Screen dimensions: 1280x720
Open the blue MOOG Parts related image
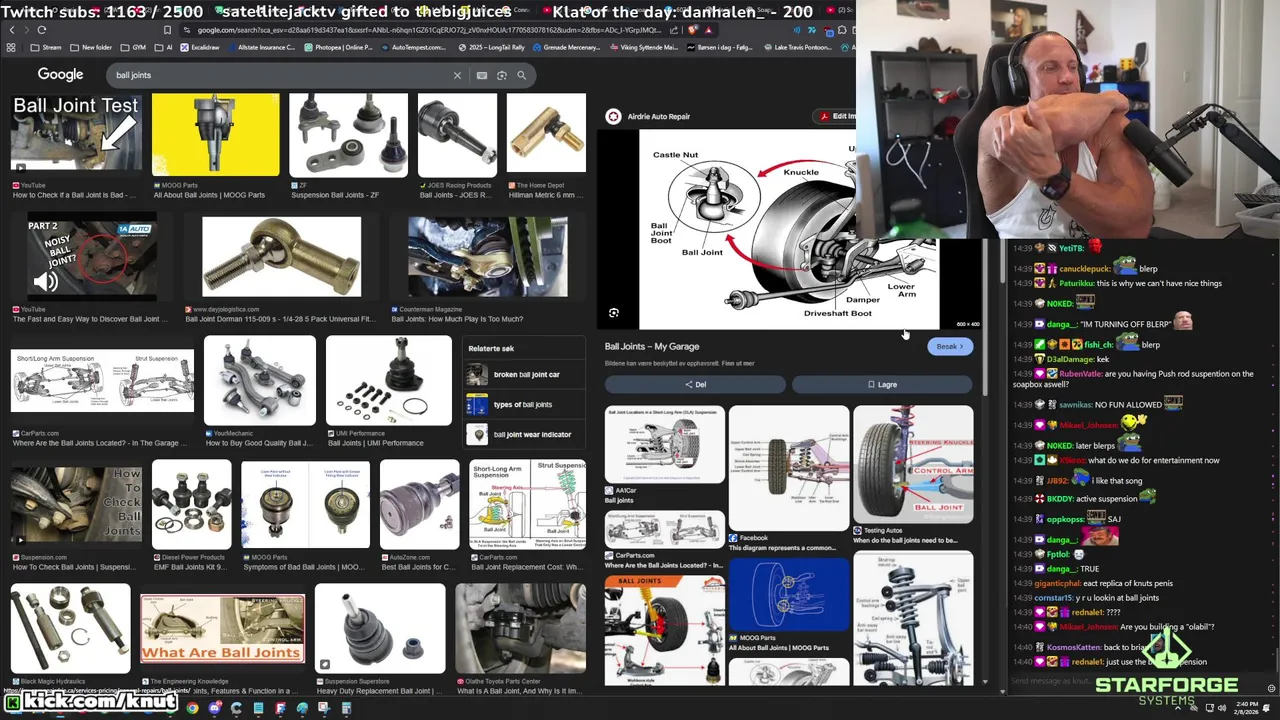788,595
